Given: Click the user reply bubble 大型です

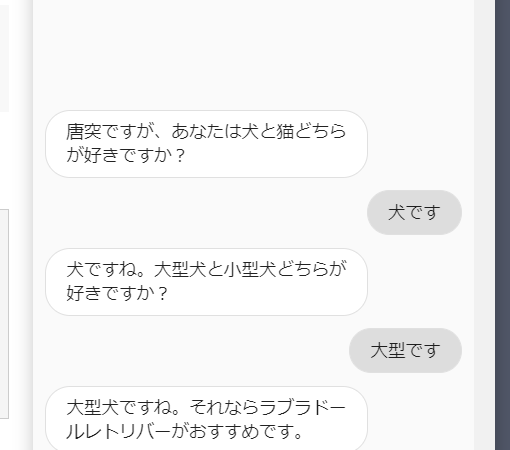Looking at the screenshot, I should tap(405, 350).
